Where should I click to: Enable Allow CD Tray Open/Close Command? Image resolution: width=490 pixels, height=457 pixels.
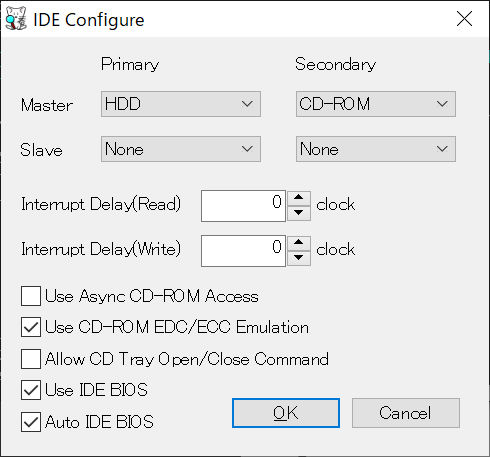(31, 359)
